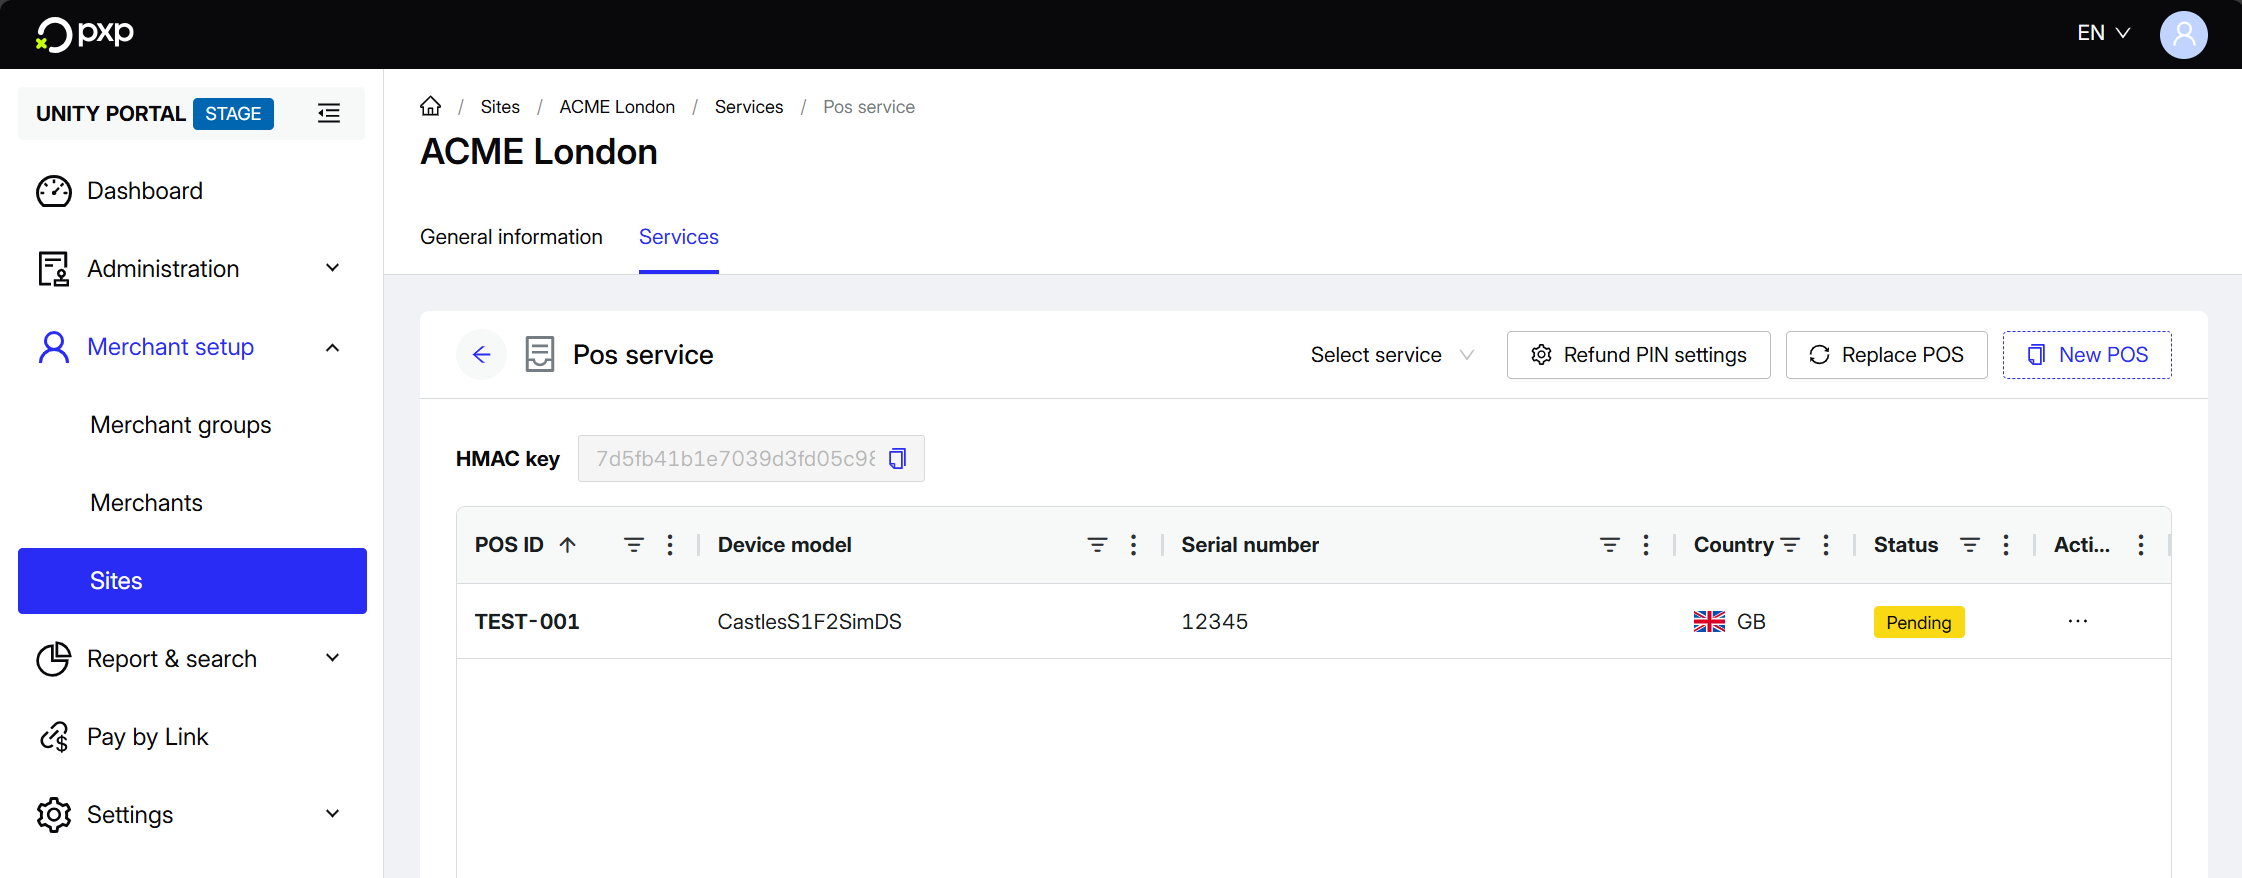
Task: Open the Select service dropdown
Action: click(x=1391, y=355)
